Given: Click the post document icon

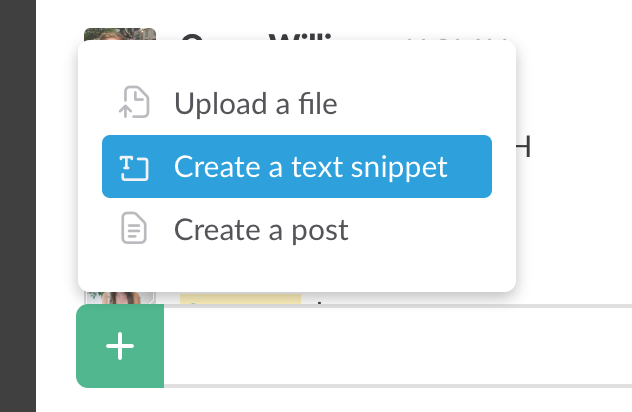Looking at the screenshot, I should 134,230.
